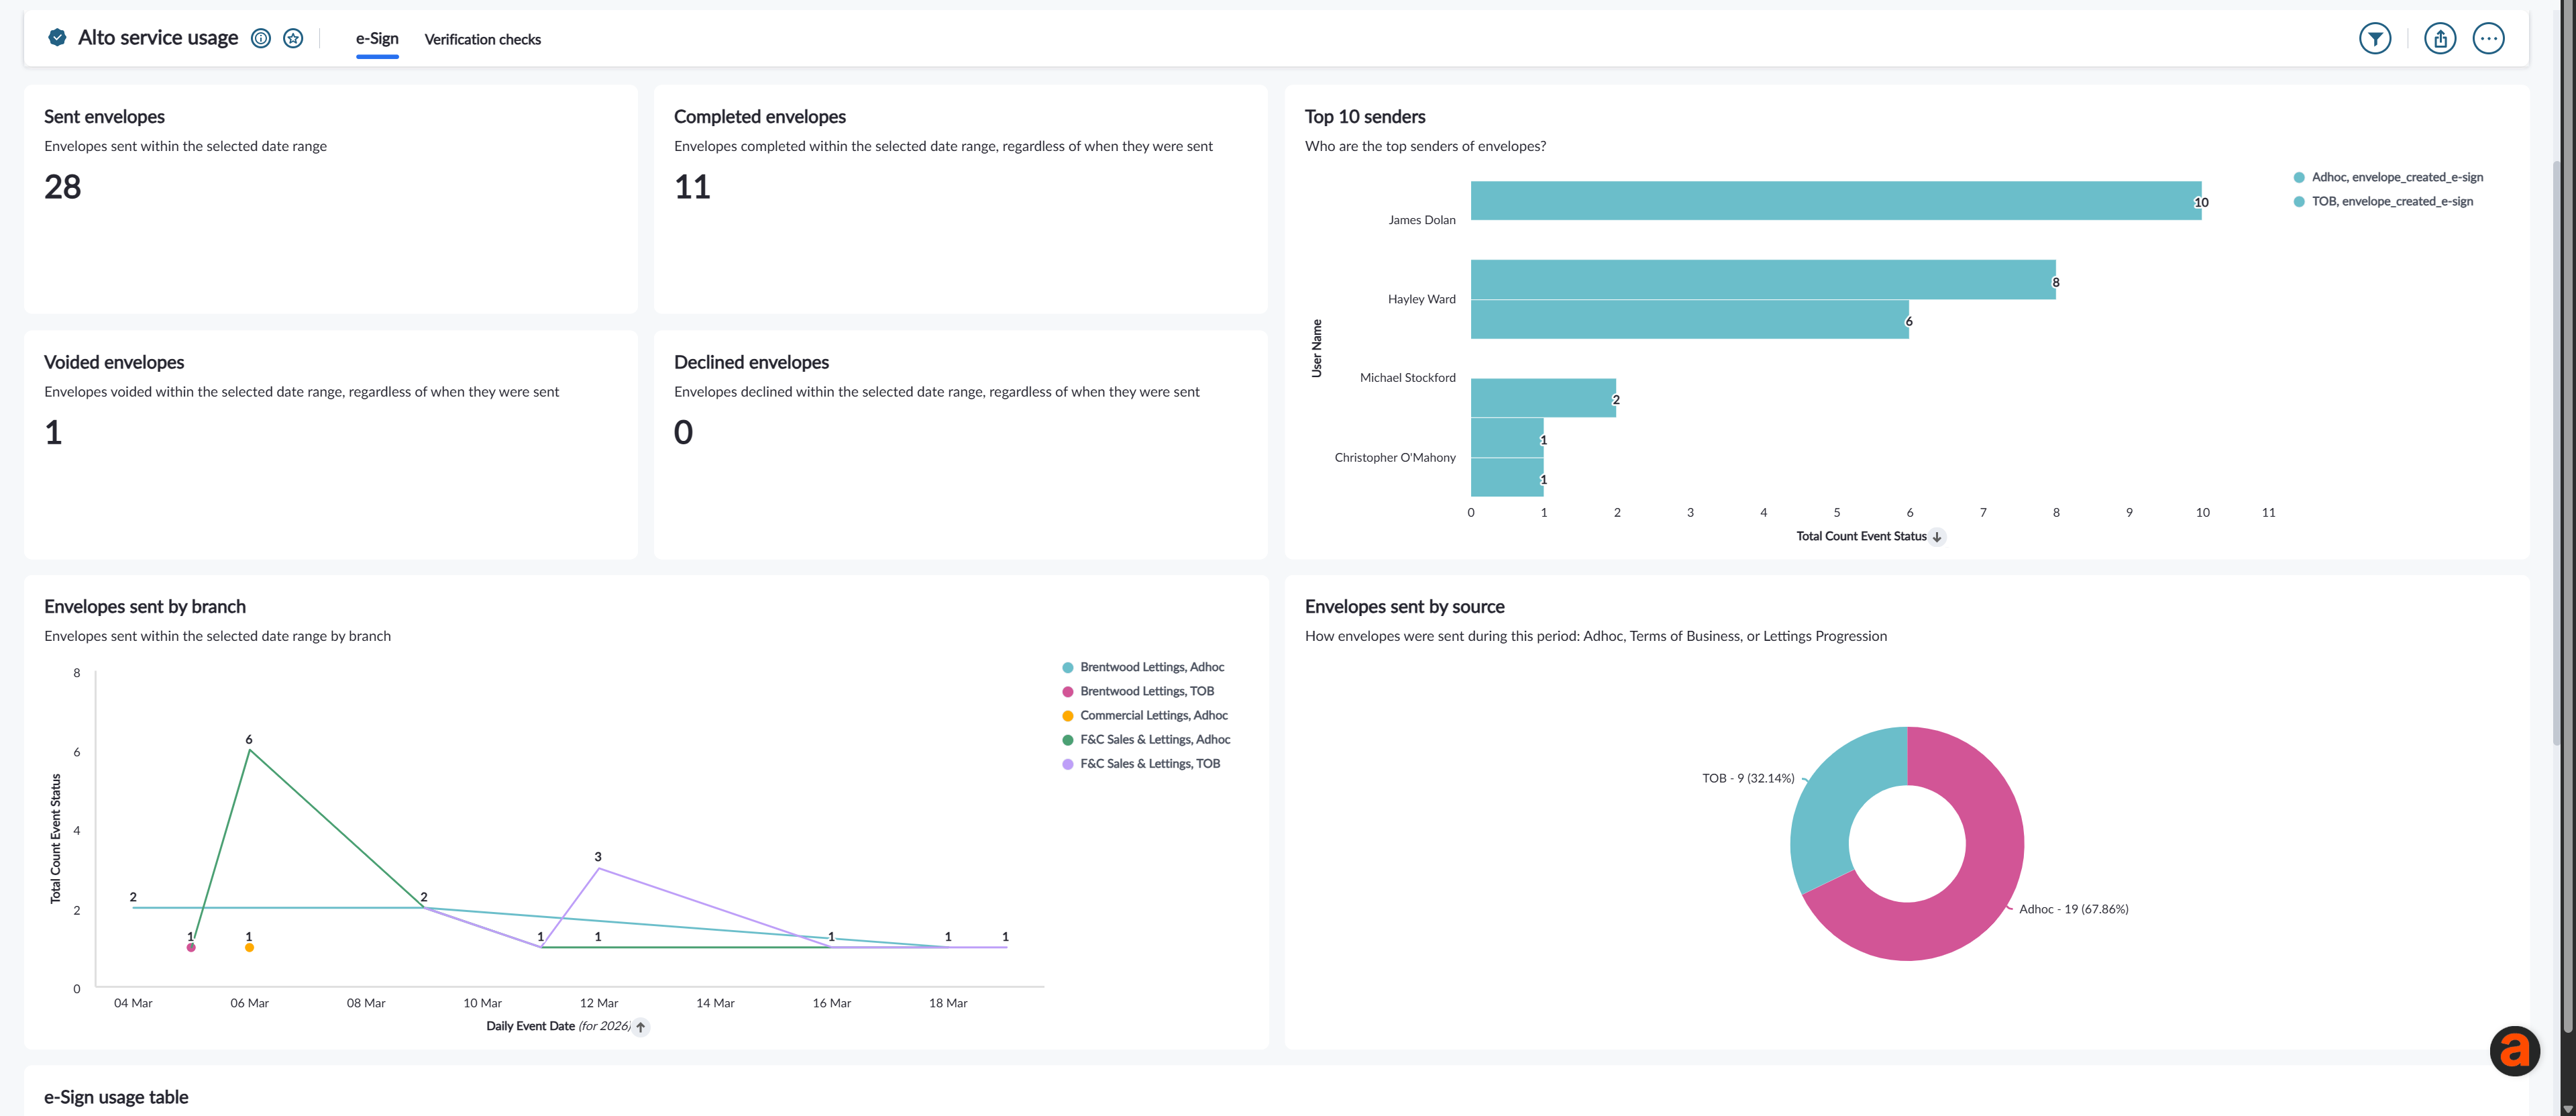Toggle F&C Sales & Lettings, Adhoc legend series
The width and height of the screenshot is (2576, 1116).
pyautogui.click(x=1146, y=739)
